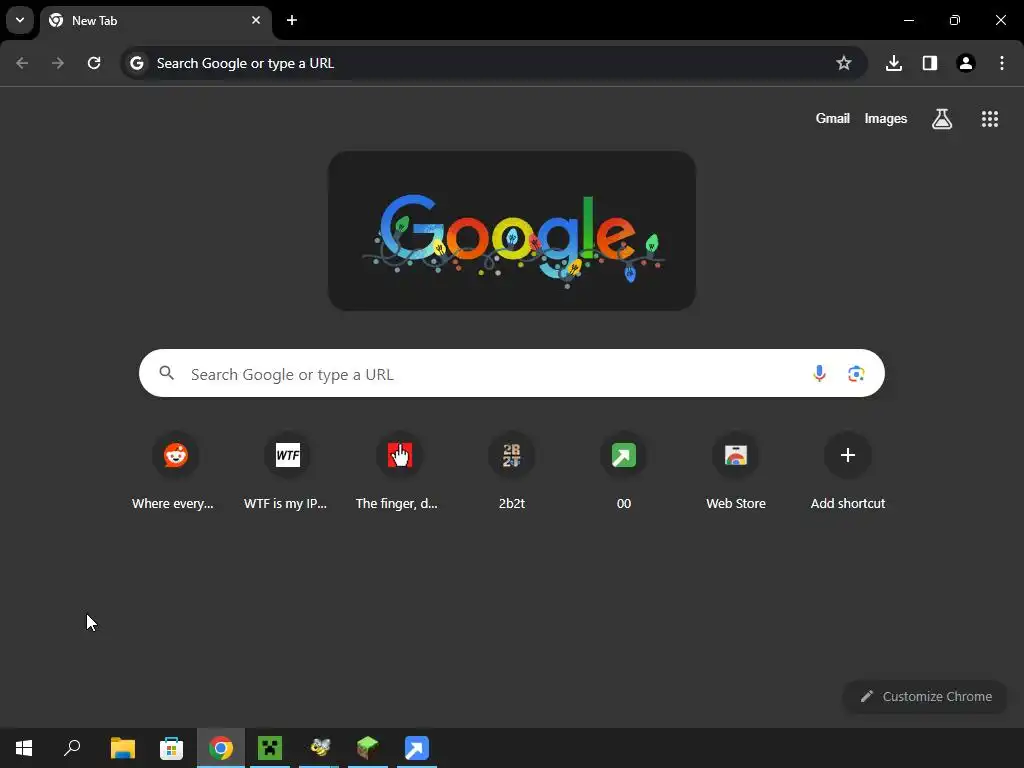
Task: Open File Explorer from taskbar
Action: tap(123, 748)
